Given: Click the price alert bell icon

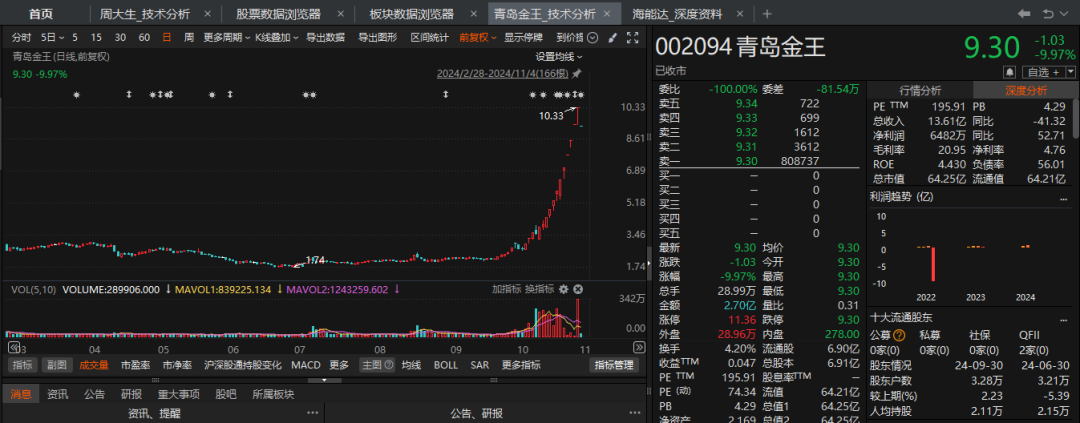Looking at the screenshot, I should pyautogui.click(x=1010, y=72).
